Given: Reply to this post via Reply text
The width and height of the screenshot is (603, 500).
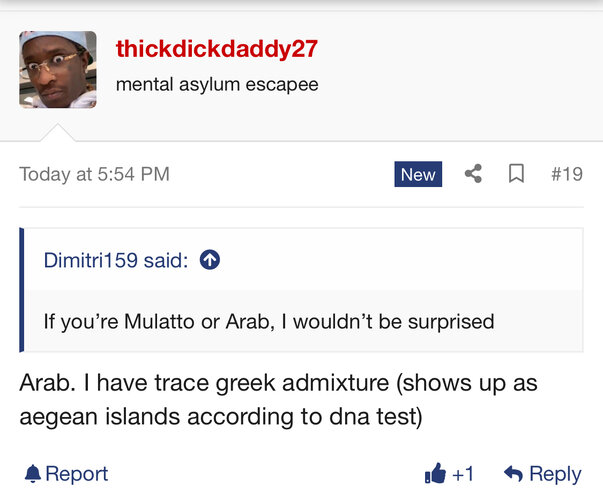Looking at the screenshot, I should tap(555, 475).
